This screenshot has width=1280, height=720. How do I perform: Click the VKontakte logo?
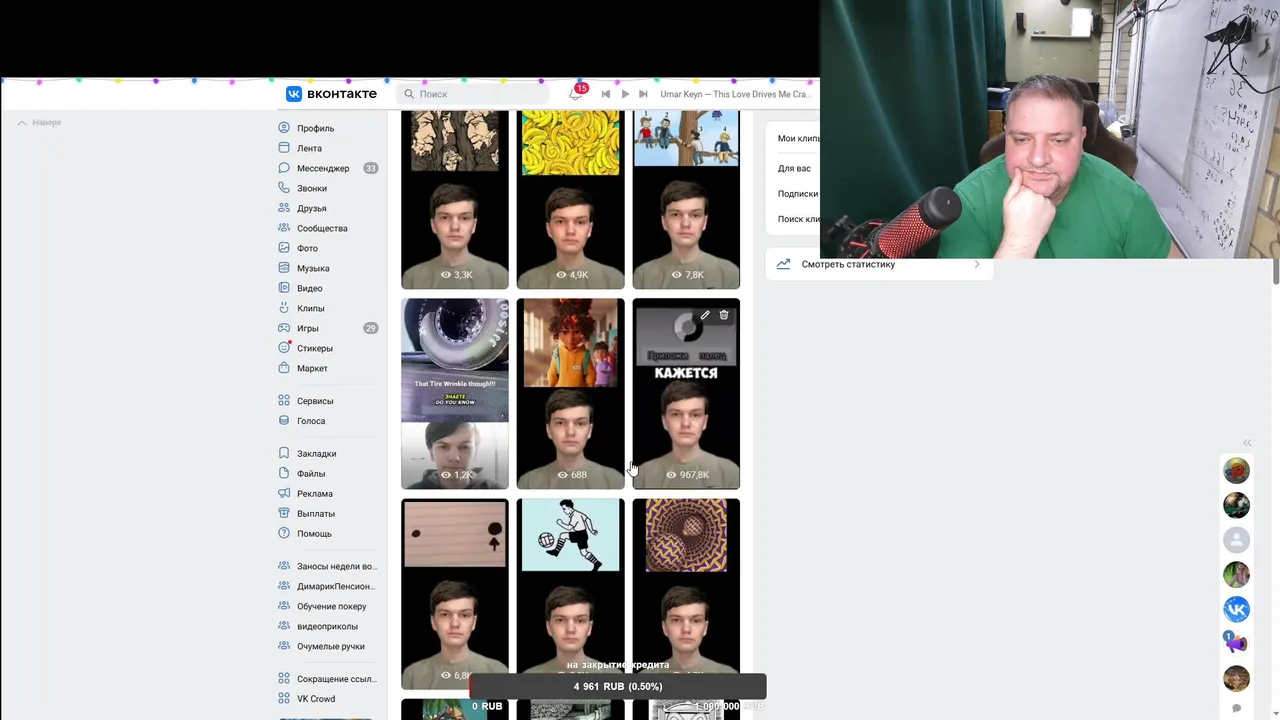[331, 94]
